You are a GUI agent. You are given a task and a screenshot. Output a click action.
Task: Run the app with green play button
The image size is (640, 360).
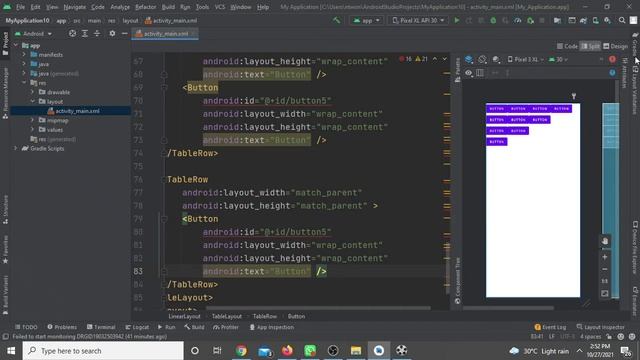tap(457, 20)
